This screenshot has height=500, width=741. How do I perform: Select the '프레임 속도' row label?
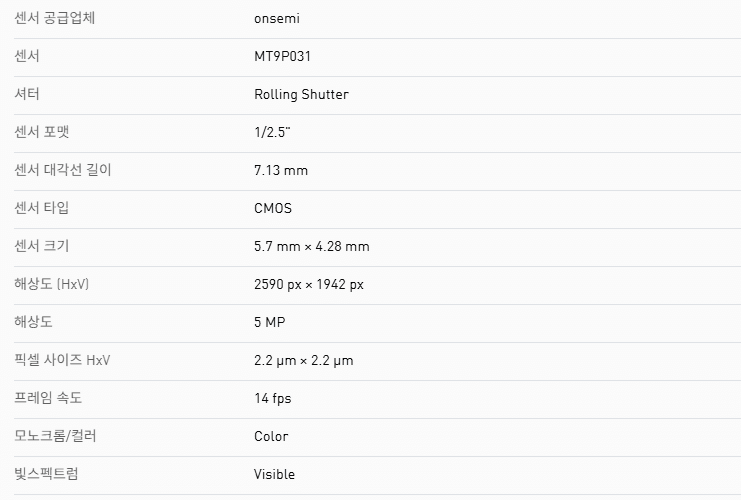[48, 398]
